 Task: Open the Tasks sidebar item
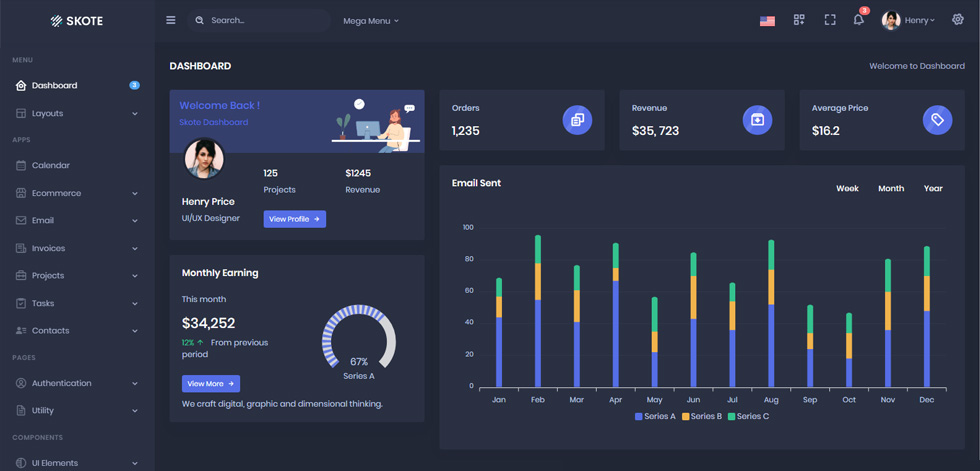(x=78, y=303)
